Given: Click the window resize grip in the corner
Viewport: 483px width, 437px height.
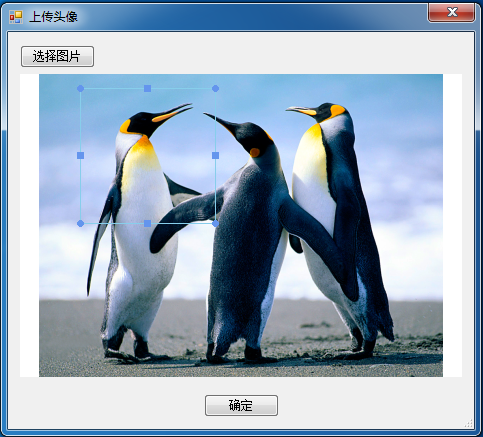Looking at the screenshot, I should [x=468, y=423].
